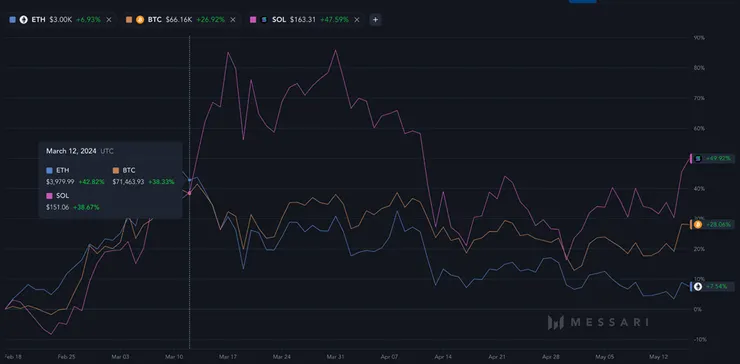Click the -10% y-axis label
This screenshot has height=364, width=740.
699,339
